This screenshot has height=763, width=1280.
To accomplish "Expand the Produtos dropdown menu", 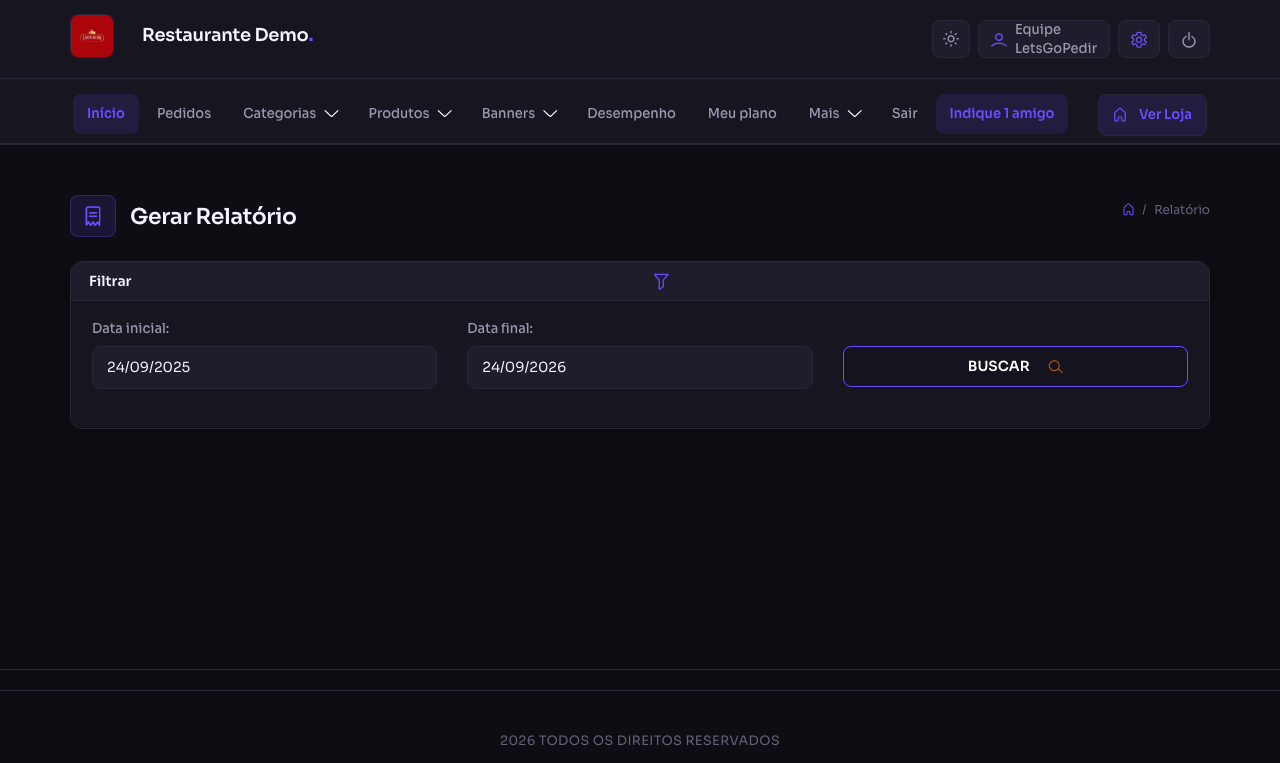I will point(410,114).
